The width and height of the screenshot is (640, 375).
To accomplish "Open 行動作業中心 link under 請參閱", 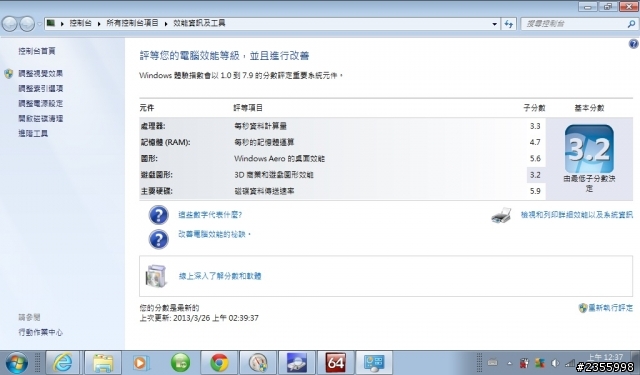I will 40,332.
